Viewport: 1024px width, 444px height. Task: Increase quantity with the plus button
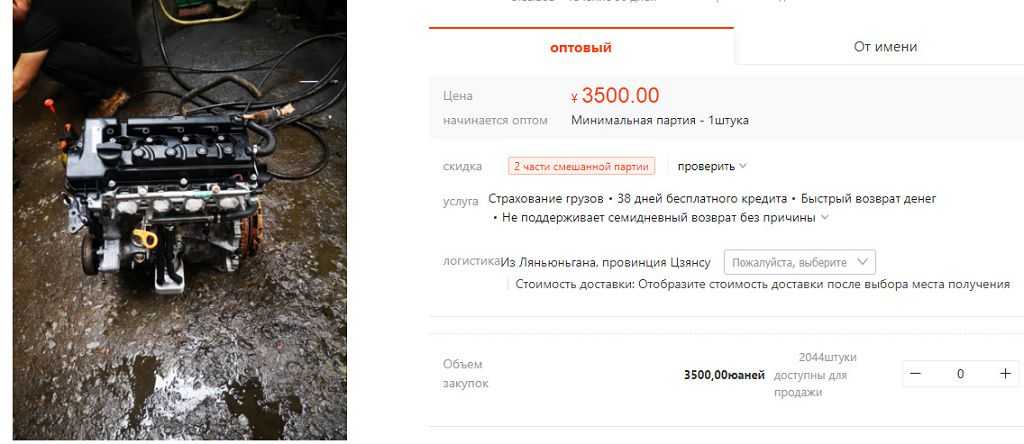tap(1005, 373)
